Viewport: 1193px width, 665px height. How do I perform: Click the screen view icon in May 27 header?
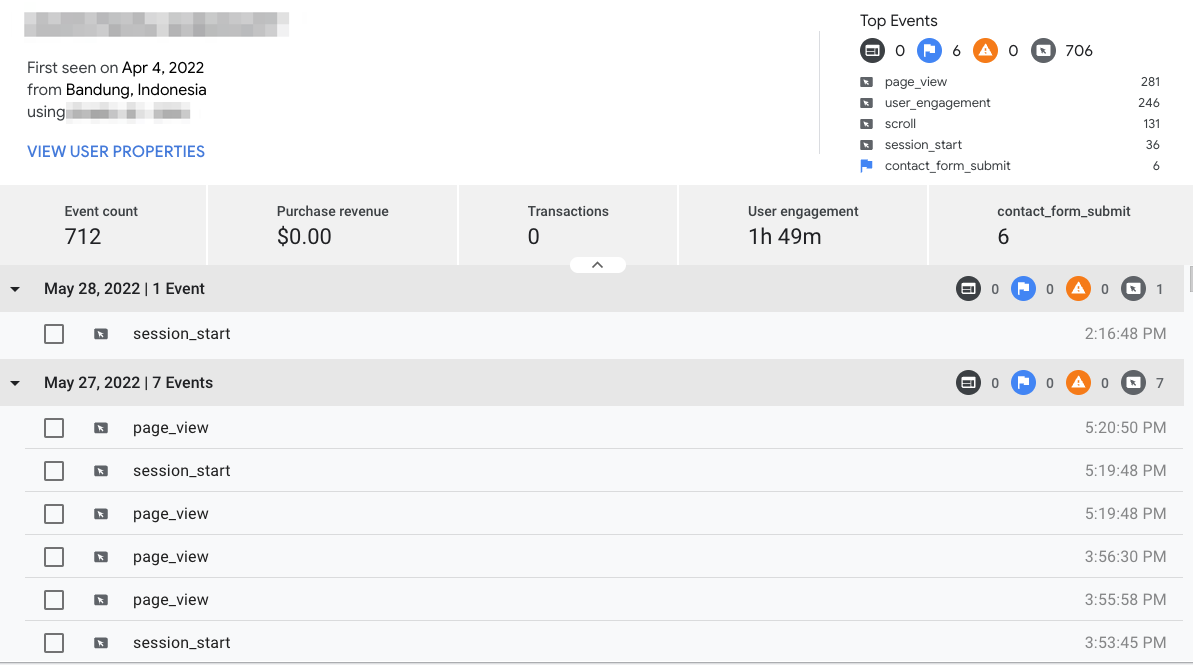pyautogui.click(x=968, y=383)
